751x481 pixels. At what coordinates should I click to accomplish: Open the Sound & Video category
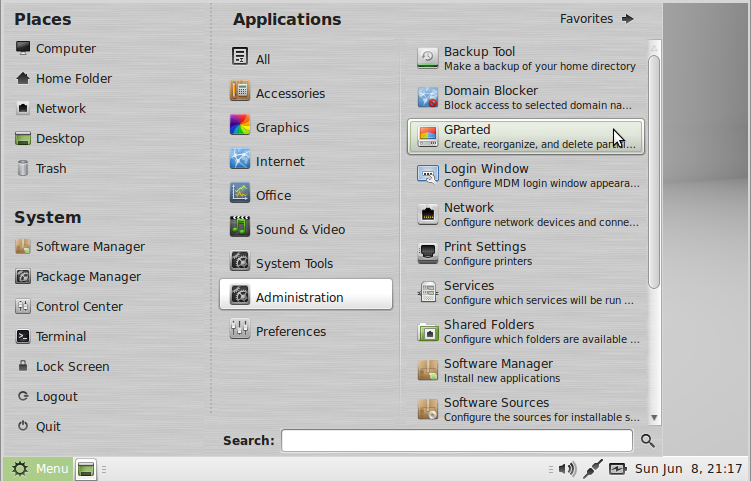coord(306,229)
